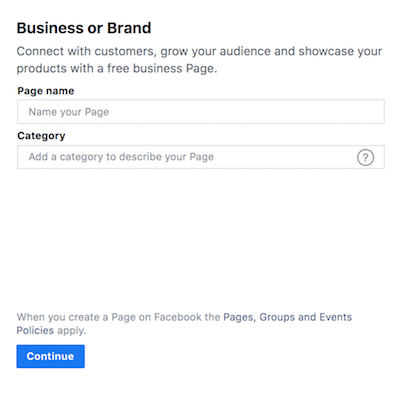Click the Category label above the field
The width and height of the screenshot is (400, 397).
pos(41,136)
